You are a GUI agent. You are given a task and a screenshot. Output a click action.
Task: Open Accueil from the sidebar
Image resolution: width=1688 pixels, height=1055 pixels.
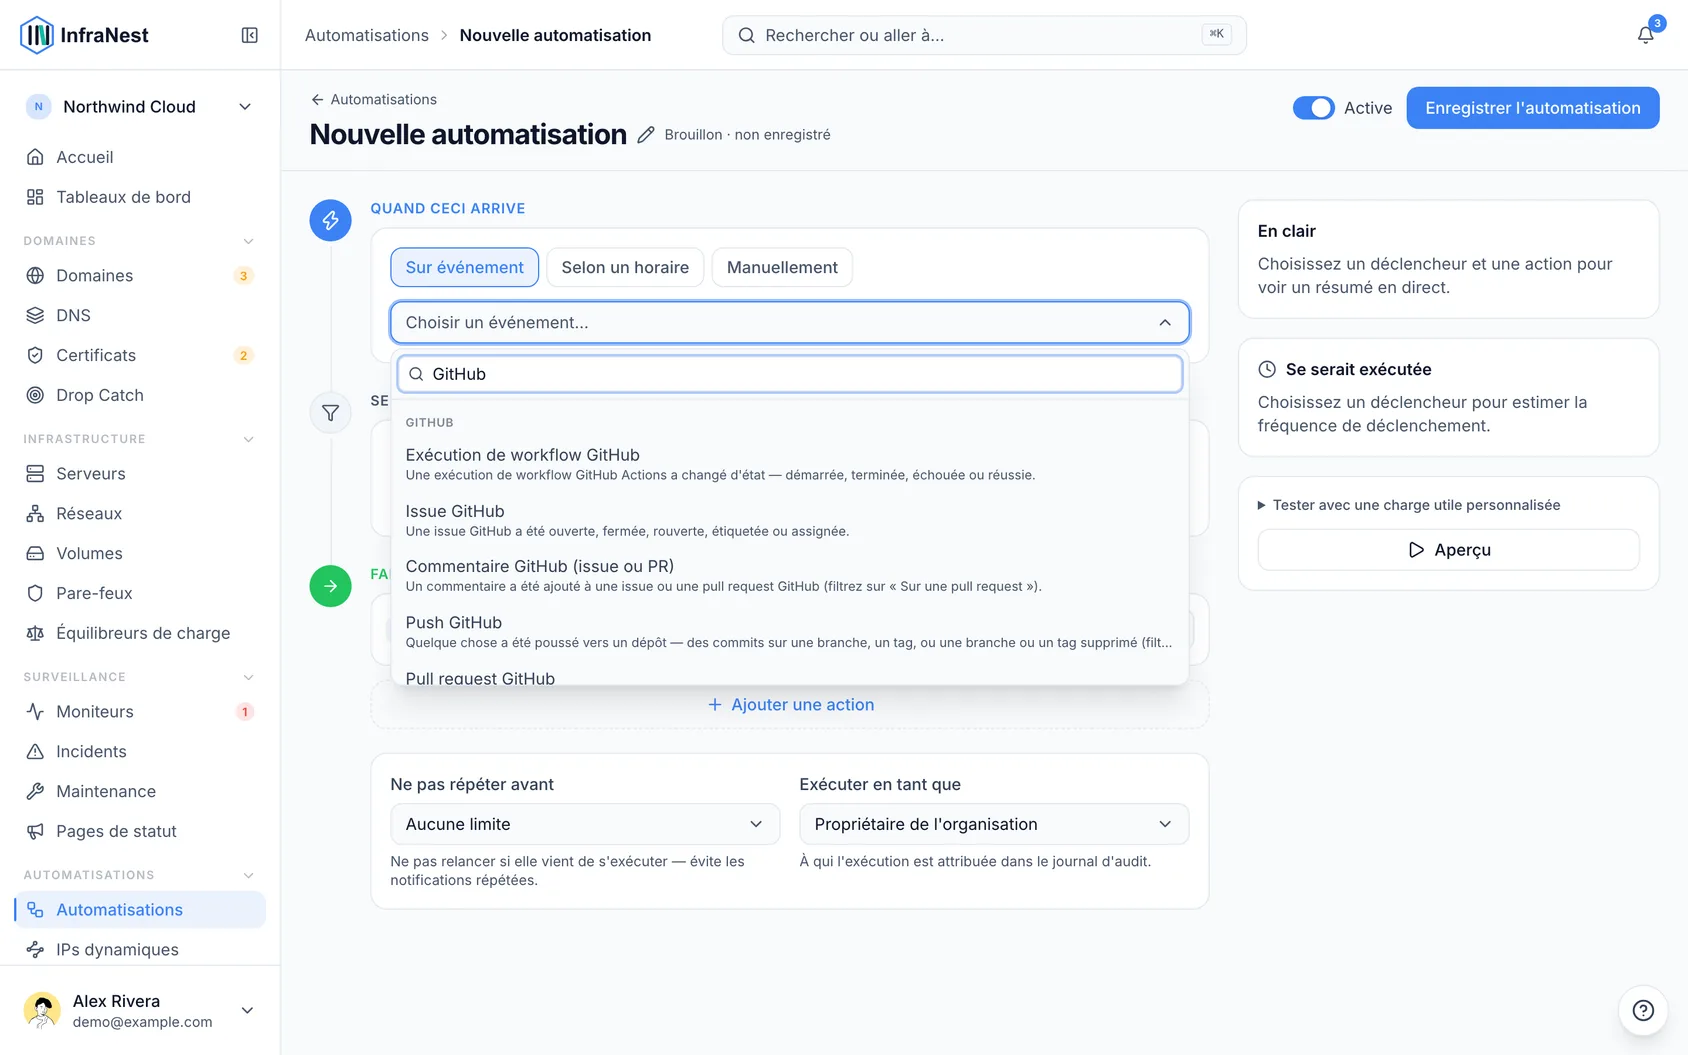point(140,157)
